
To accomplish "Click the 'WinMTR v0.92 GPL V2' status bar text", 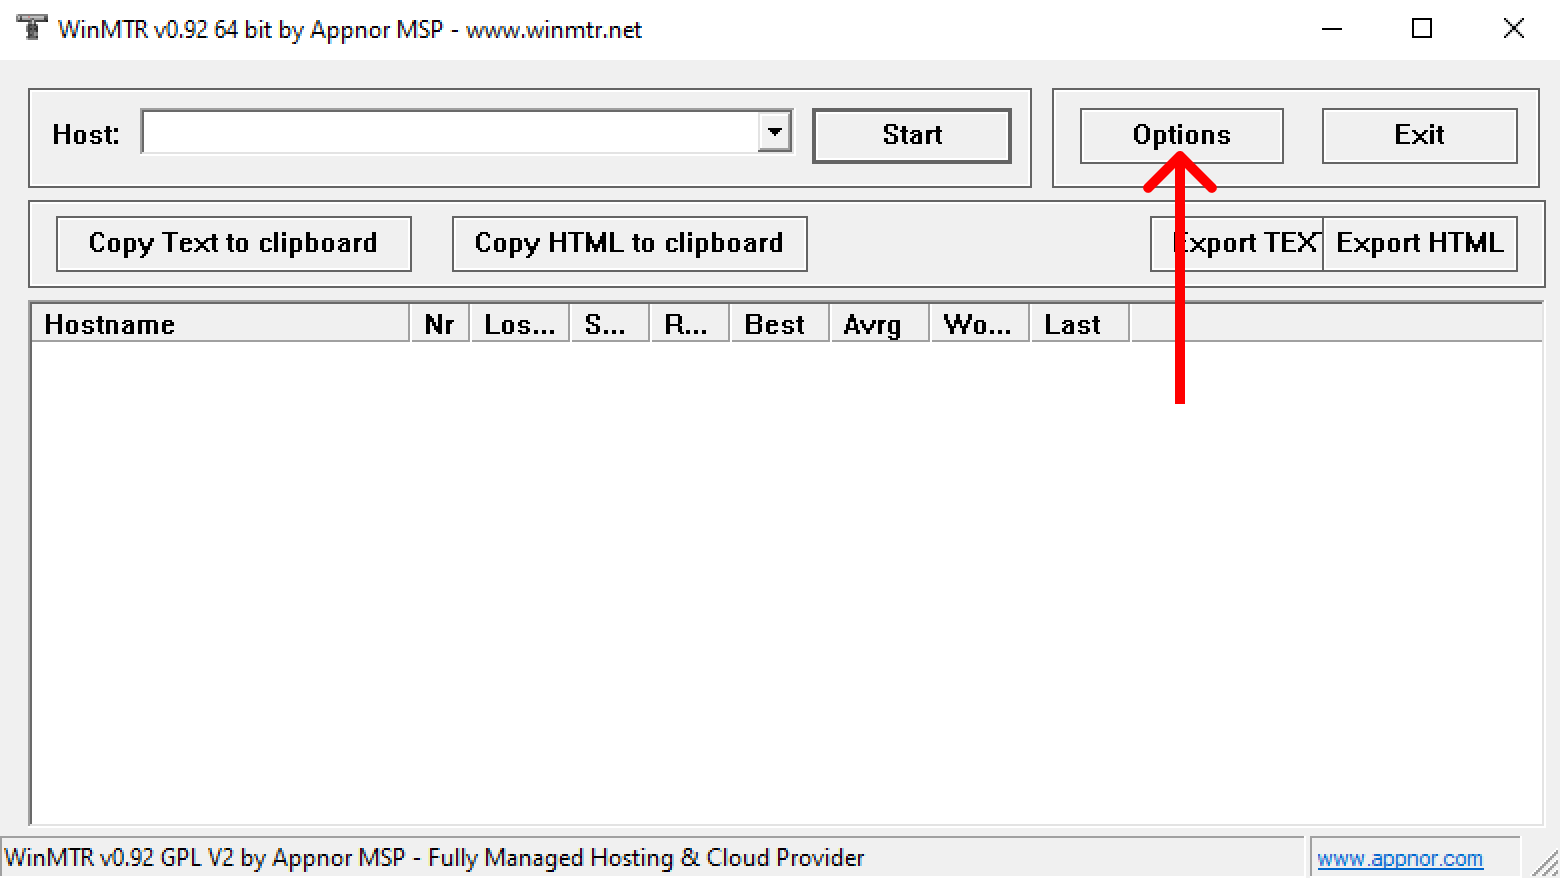I will click(434, 858).
